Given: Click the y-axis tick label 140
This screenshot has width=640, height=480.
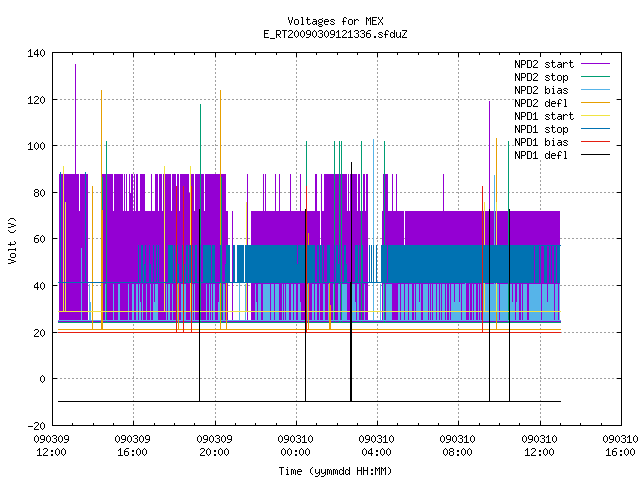Looking at the screenshot, I should tap(36, 53).
